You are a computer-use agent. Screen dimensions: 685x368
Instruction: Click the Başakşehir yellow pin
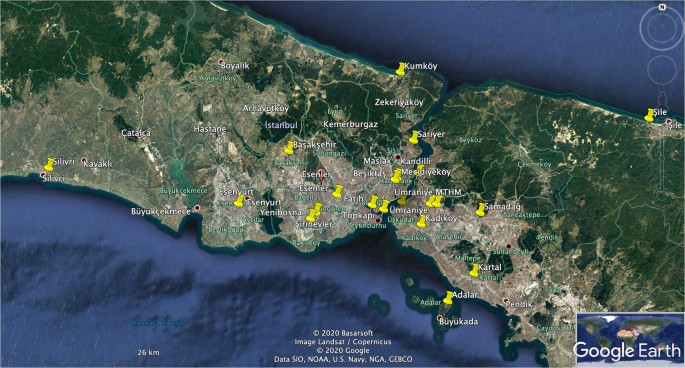coord(289,148)
